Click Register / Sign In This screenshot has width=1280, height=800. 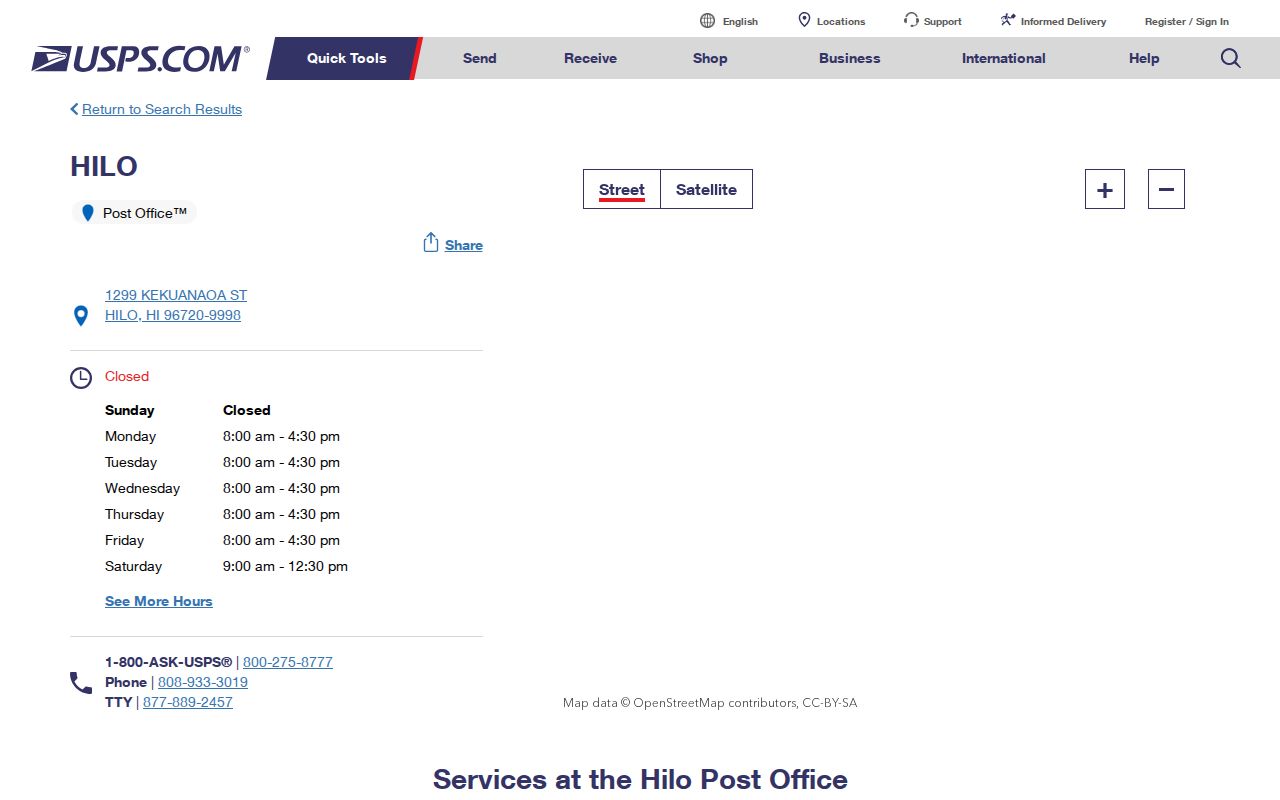point(1187,21)
